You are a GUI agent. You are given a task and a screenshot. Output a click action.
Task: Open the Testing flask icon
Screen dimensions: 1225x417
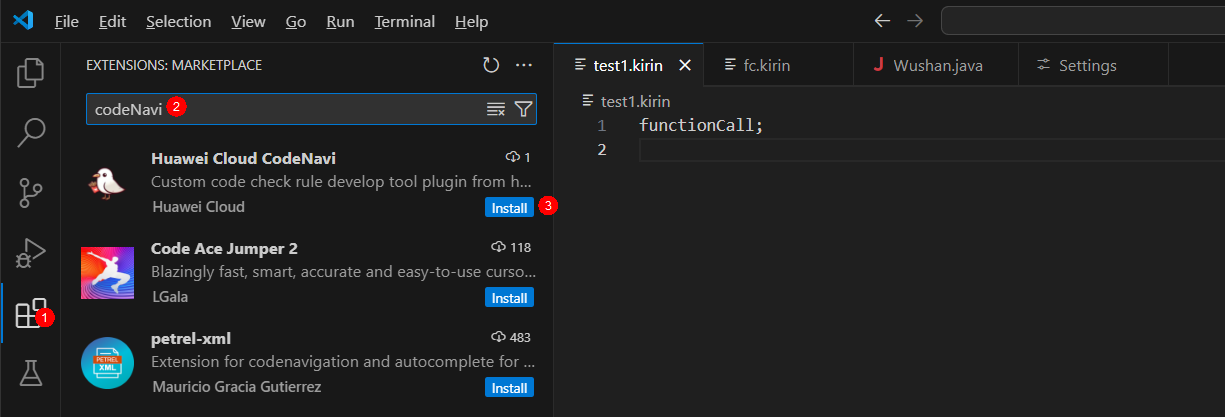(x=31, y=374)
